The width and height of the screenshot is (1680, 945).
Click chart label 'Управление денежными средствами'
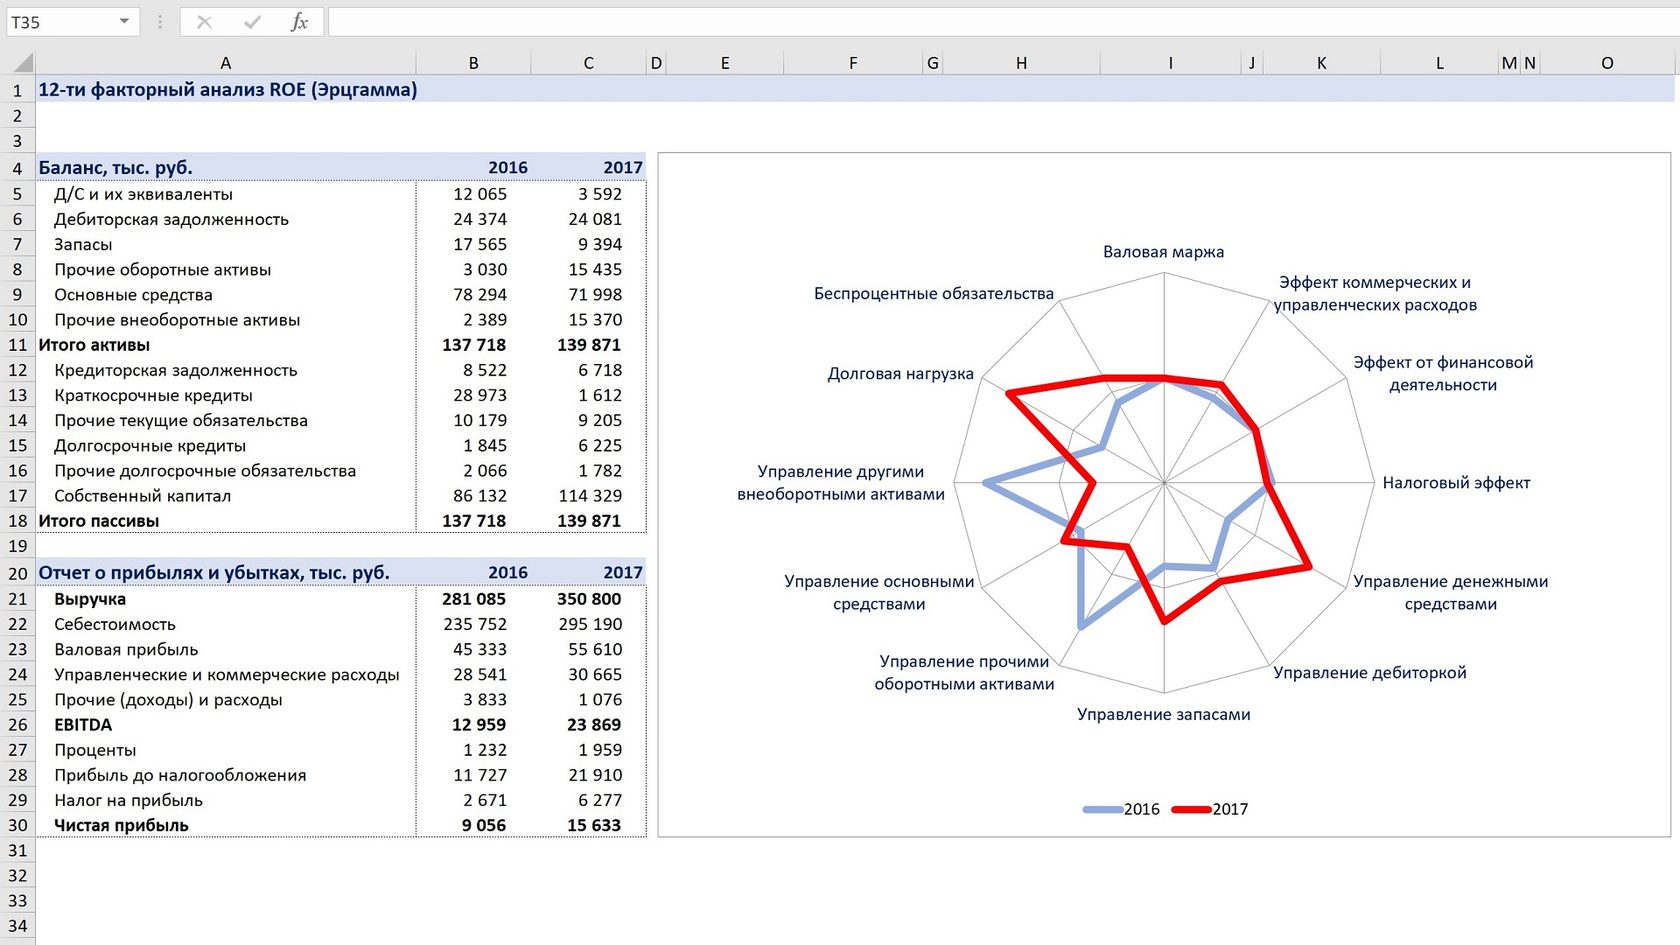(x=1451, y=592)
